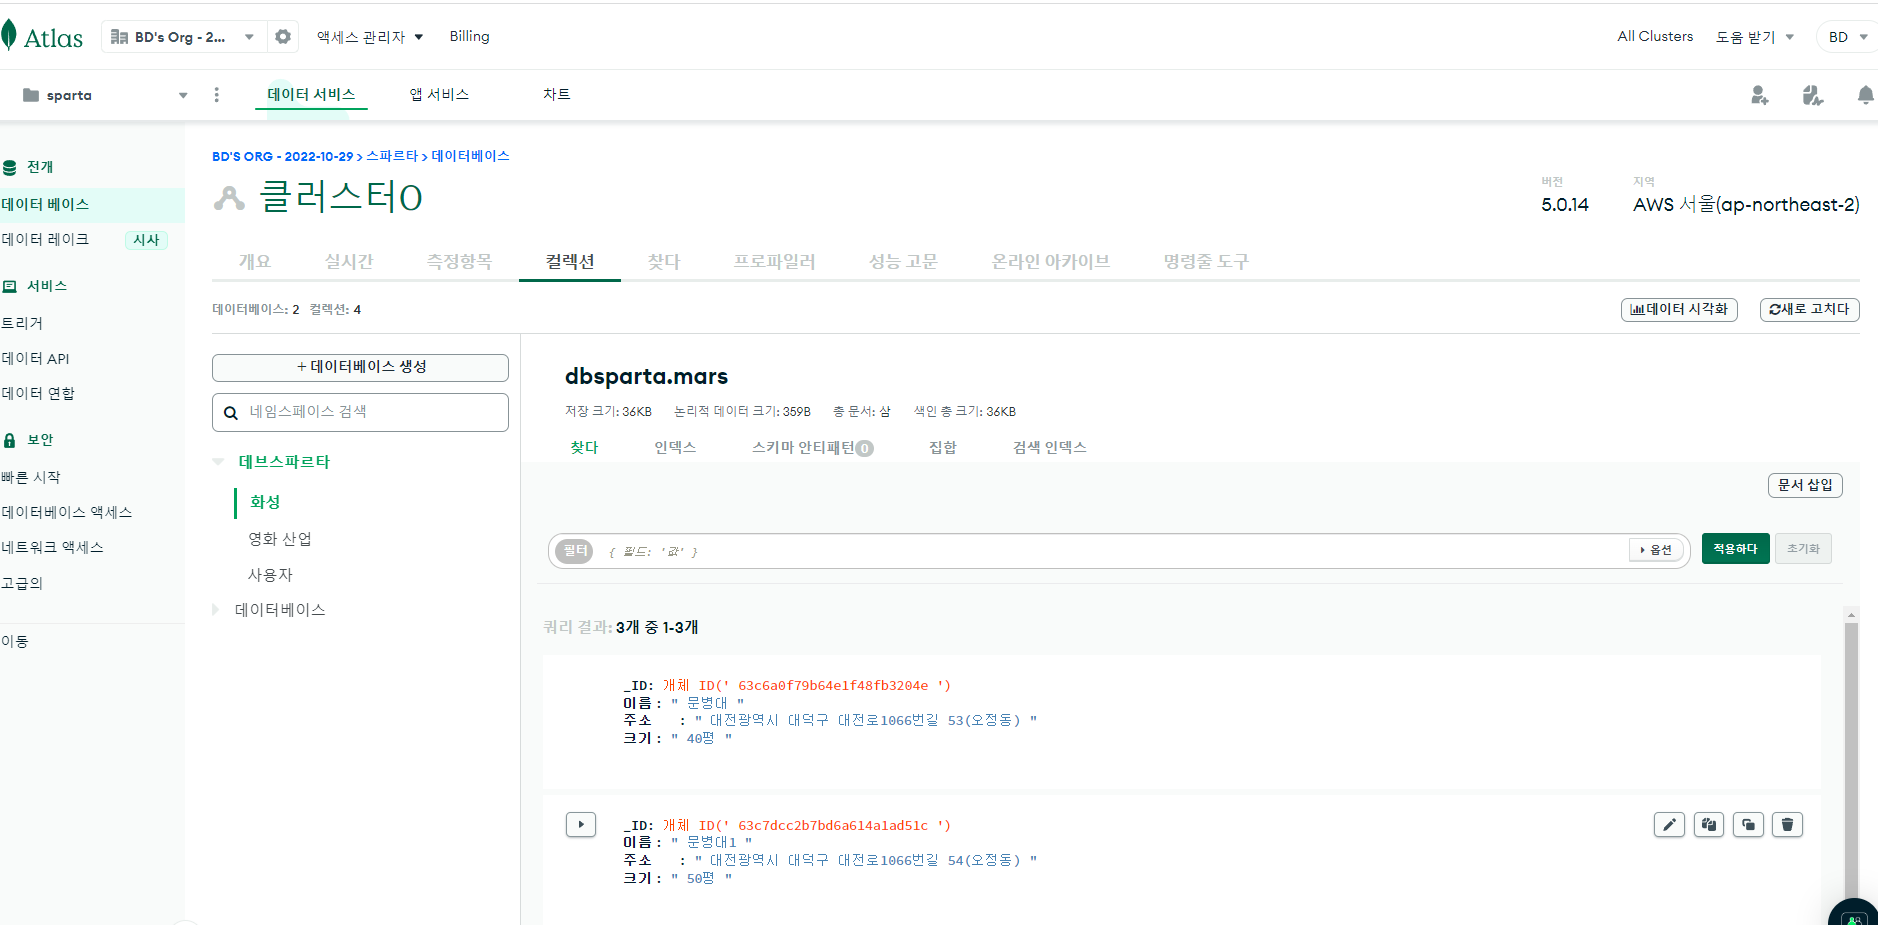This screenshot has width=1878, height=925.
Task: Open the 검색 인덱스 tab
Action: 1049,447
